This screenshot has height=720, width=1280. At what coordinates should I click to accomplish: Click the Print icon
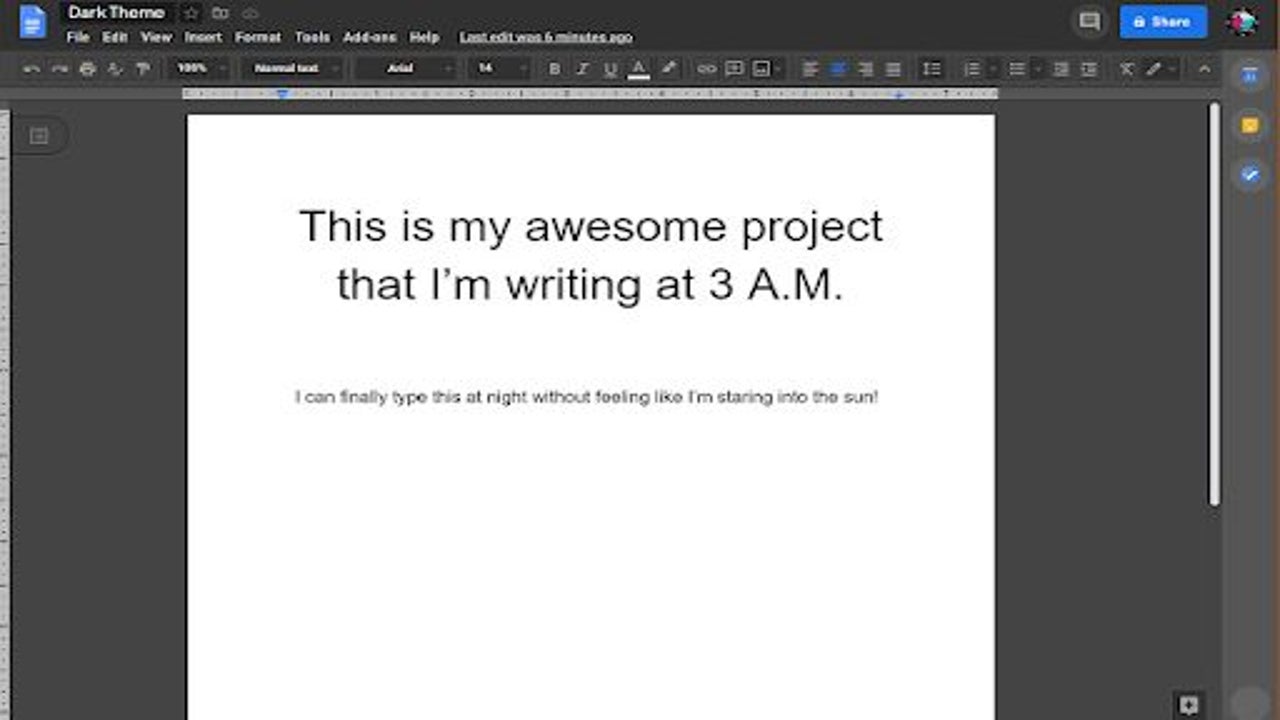87,69
